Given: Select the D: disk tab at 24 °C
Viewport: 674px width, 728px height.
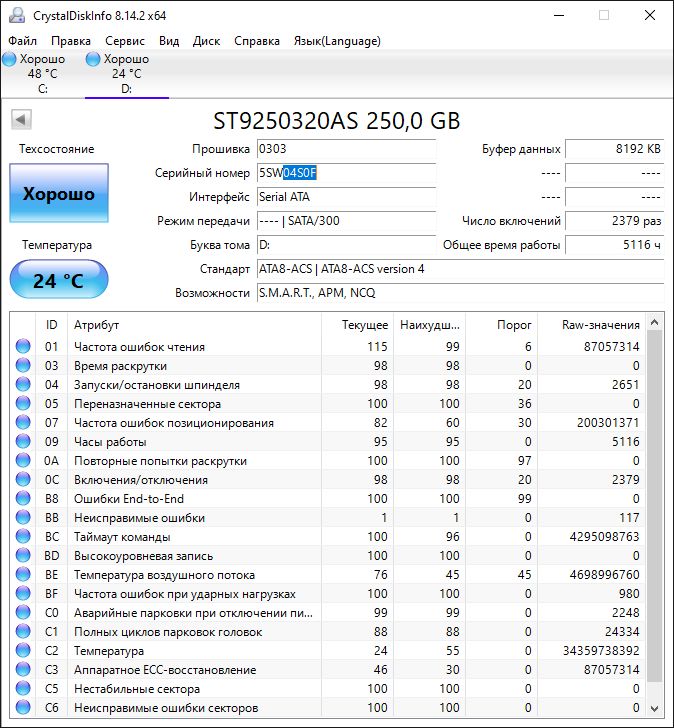Looking at the screenshot, I should click(x=126, y=73).
